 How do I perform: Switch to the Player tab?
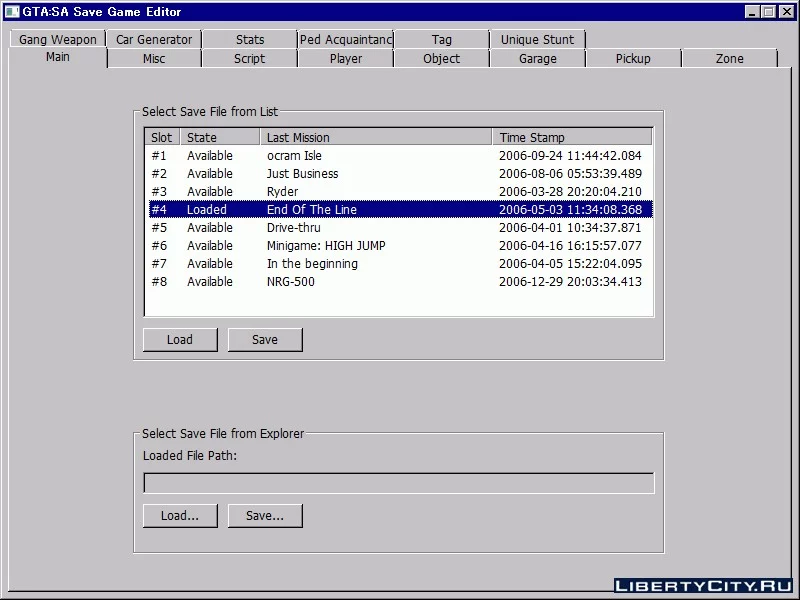click(345, 59)
